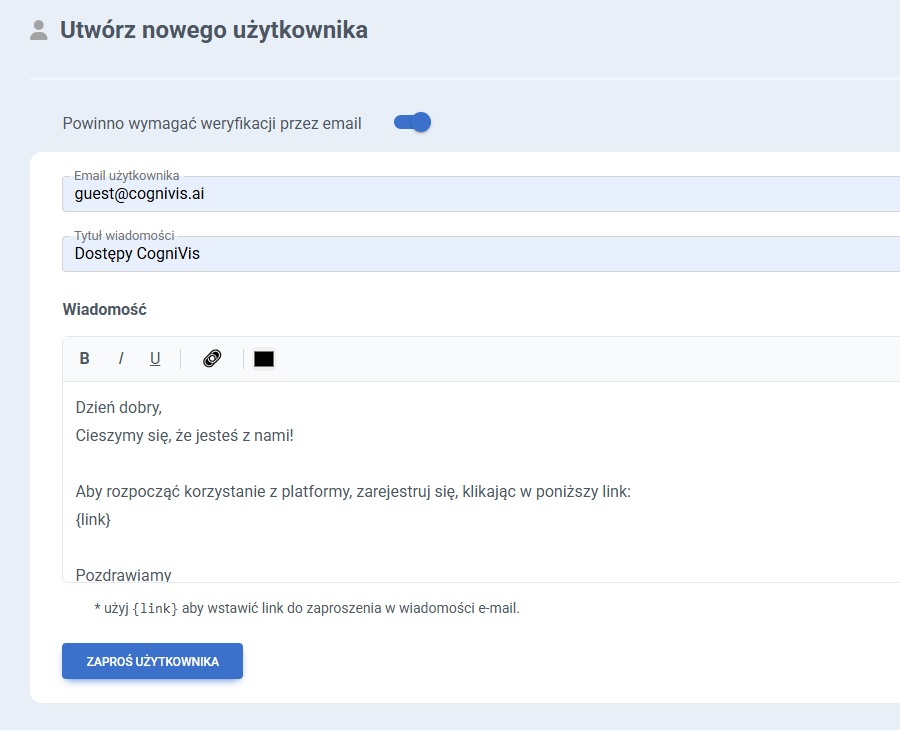
Task: Click into the 'Tytuł wiadomości' field
Action: (480, 254)
